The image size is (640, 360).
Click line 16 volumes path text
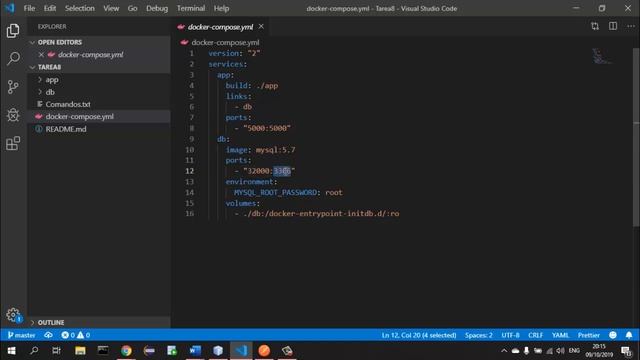321,214
